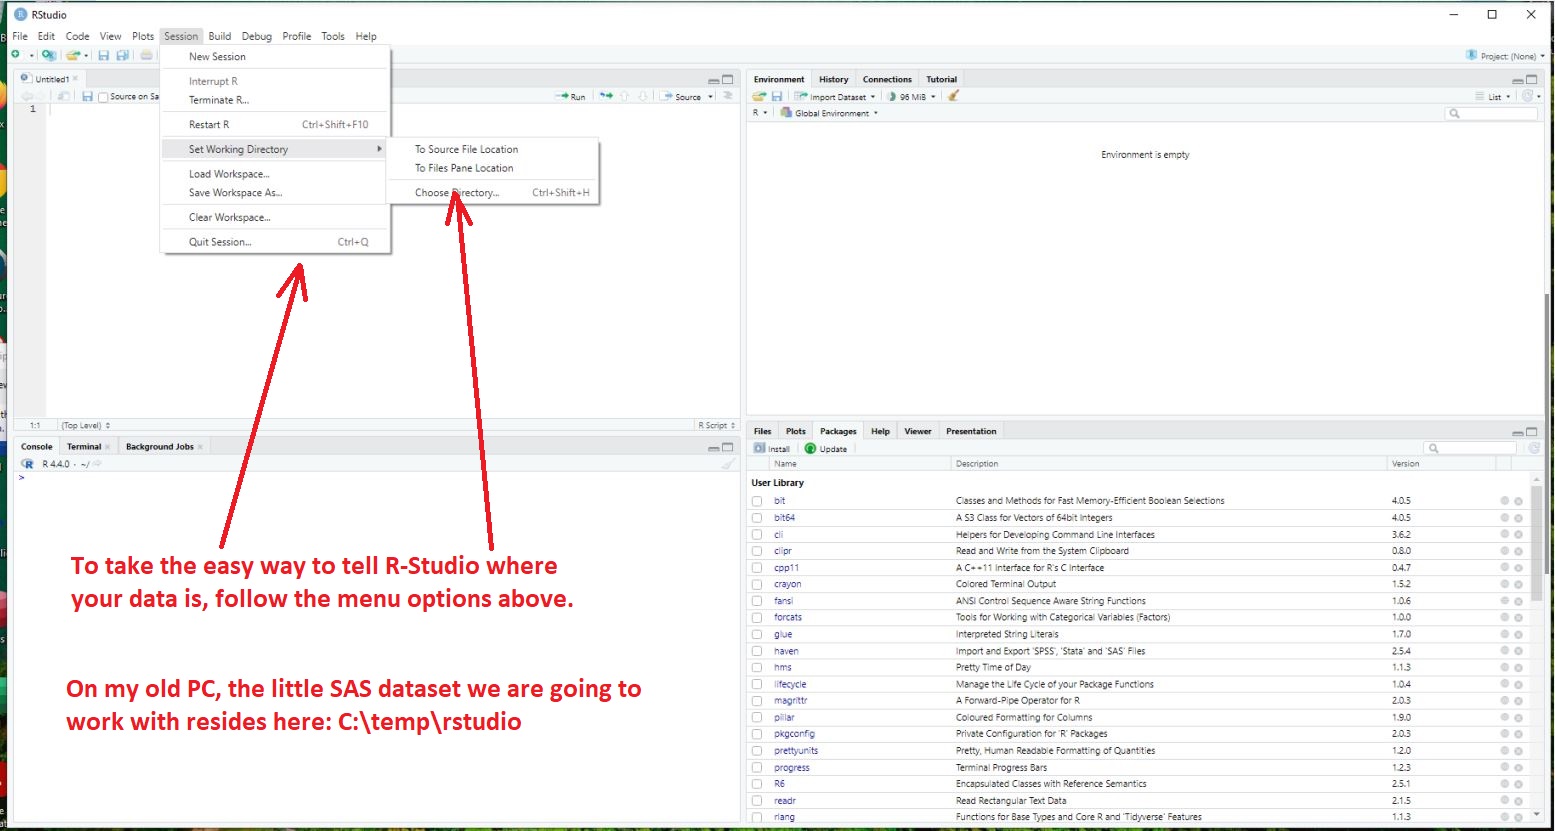Click the New File icon in toolbar
This screenshot has height=831, width=1555.
tap(16, 55)
